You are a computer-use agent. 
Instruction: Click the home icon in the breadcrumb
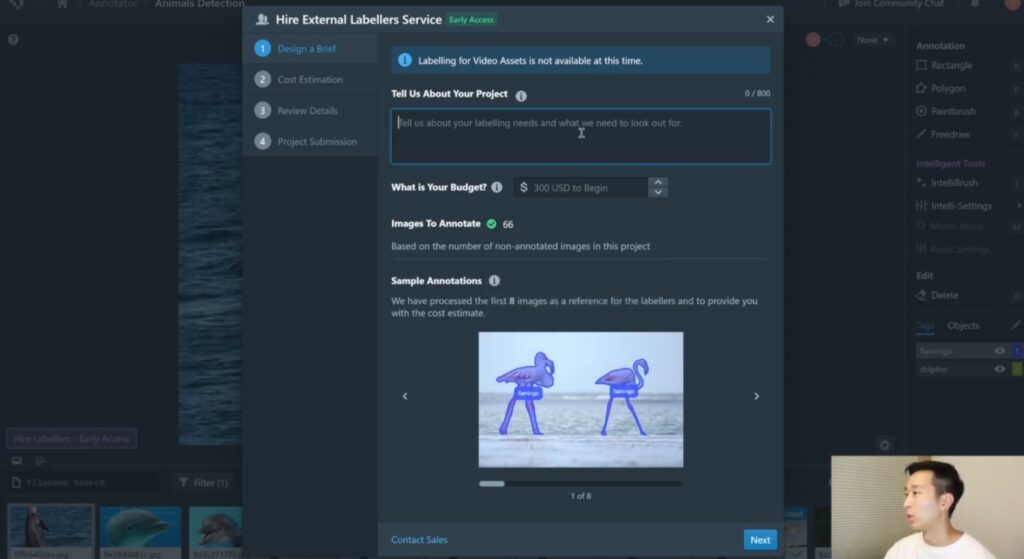62,4
